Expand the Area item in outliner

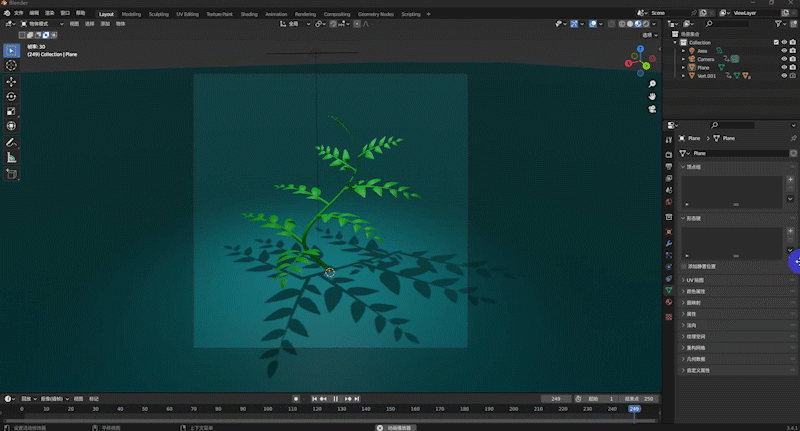pos(683,51)
